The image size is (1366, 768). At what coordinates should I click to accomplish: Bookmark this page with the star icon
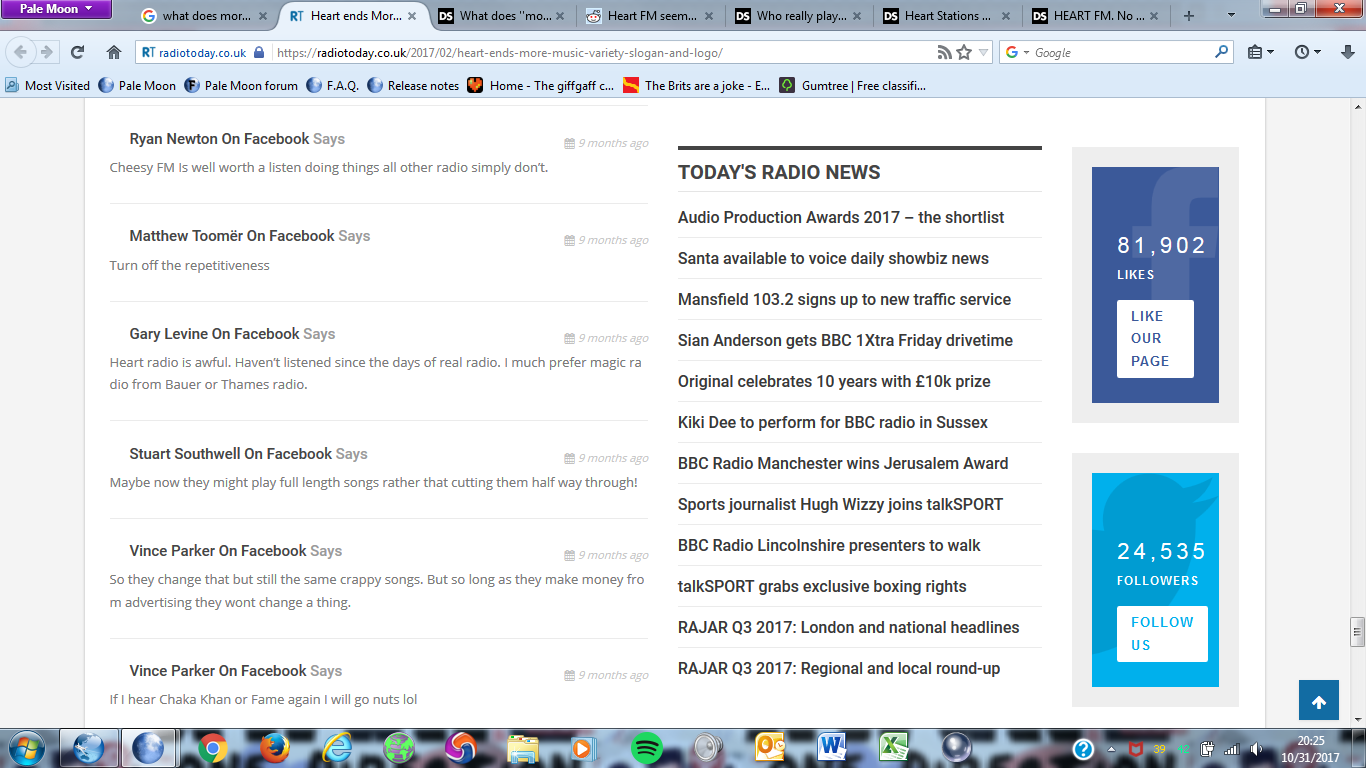coord(964,52)
